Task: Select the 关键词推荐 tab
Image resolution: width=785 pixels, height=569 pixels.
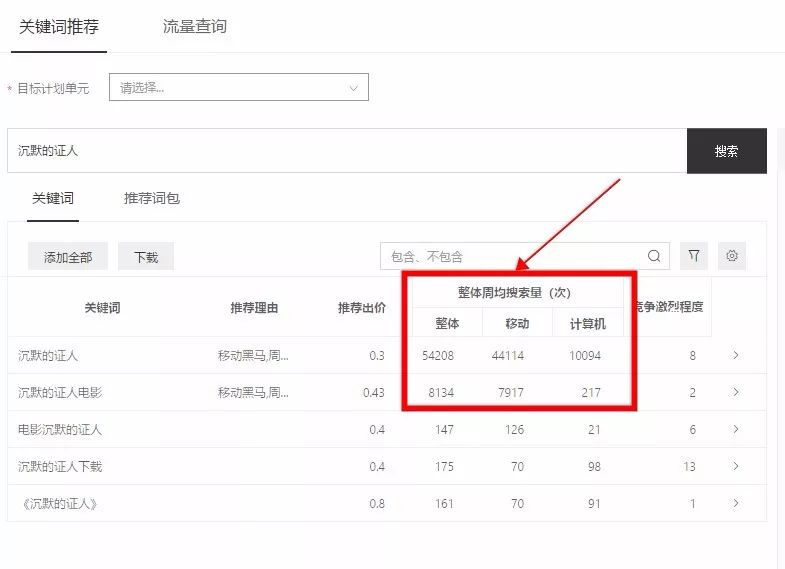Action: coord(59,27)
